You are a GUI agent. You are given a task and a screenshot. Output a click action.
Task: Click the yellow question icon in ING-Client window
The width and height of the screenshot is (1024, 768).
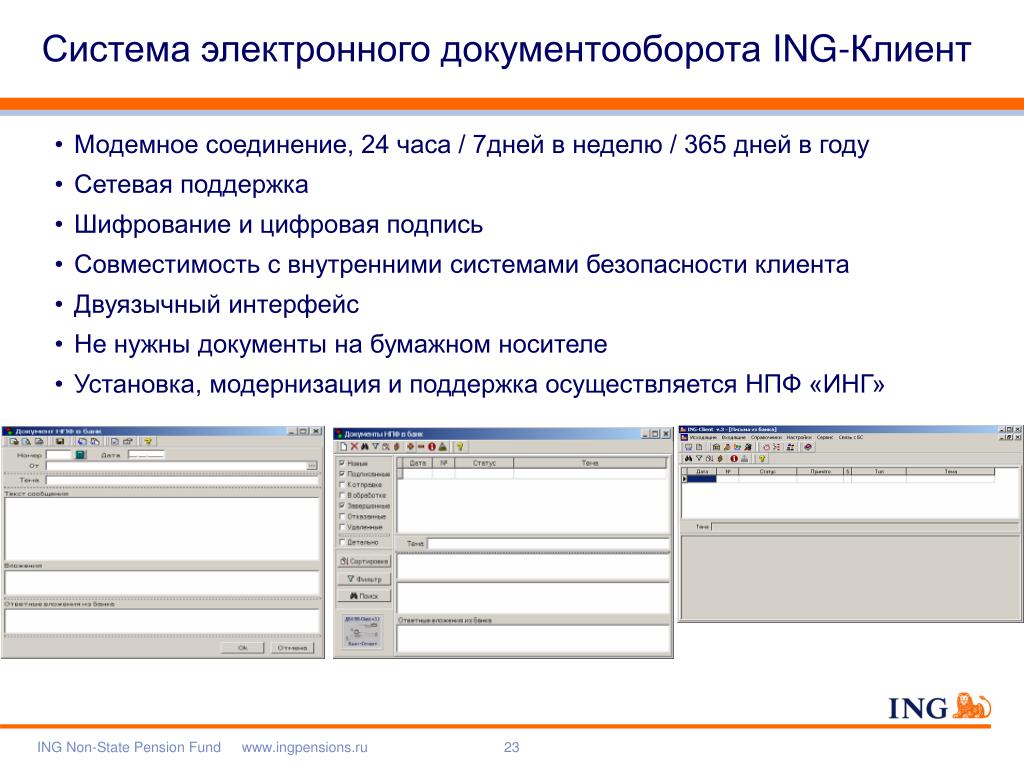tap(761, 458)
